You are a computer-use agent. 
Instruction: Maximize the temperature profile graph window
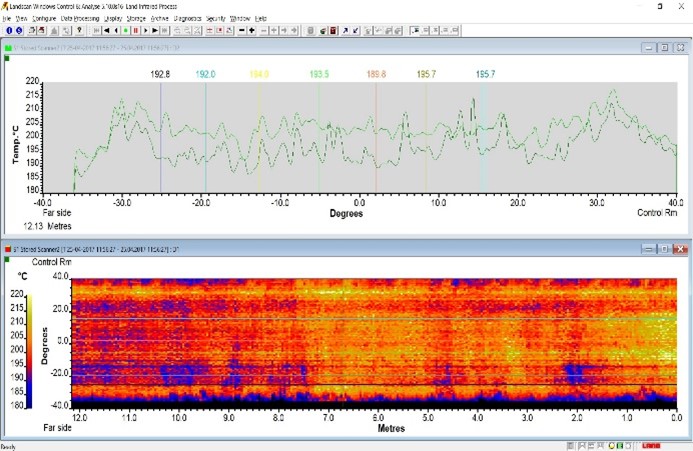pyautogui.click(x=663, y=48)
